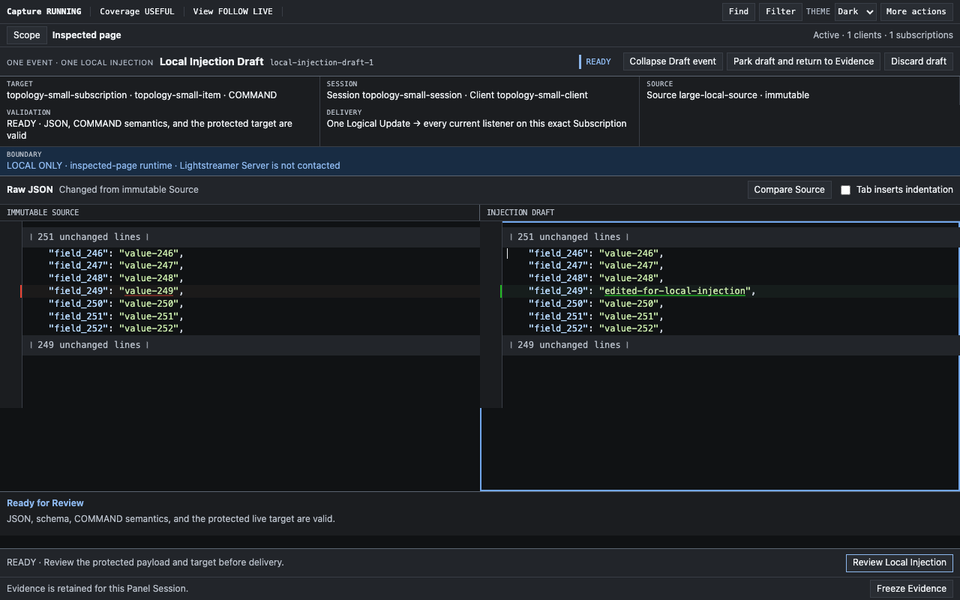Image resolution: width=960 pixels, height=600 pixels.
Task: Click the green change marker beside field_249
Action: coord(501,291)
